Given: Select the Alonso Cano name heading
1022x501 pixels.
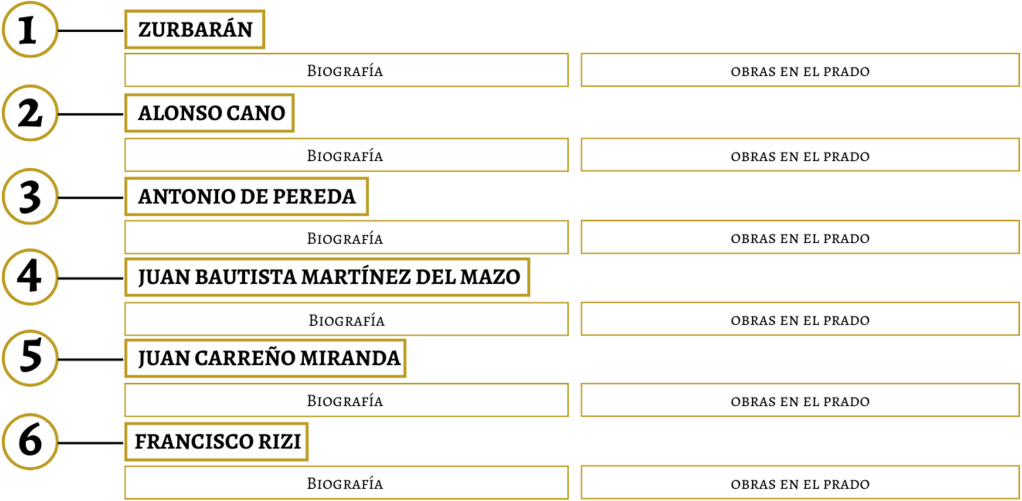Looking at the screenshot, I should coord(211,114).
